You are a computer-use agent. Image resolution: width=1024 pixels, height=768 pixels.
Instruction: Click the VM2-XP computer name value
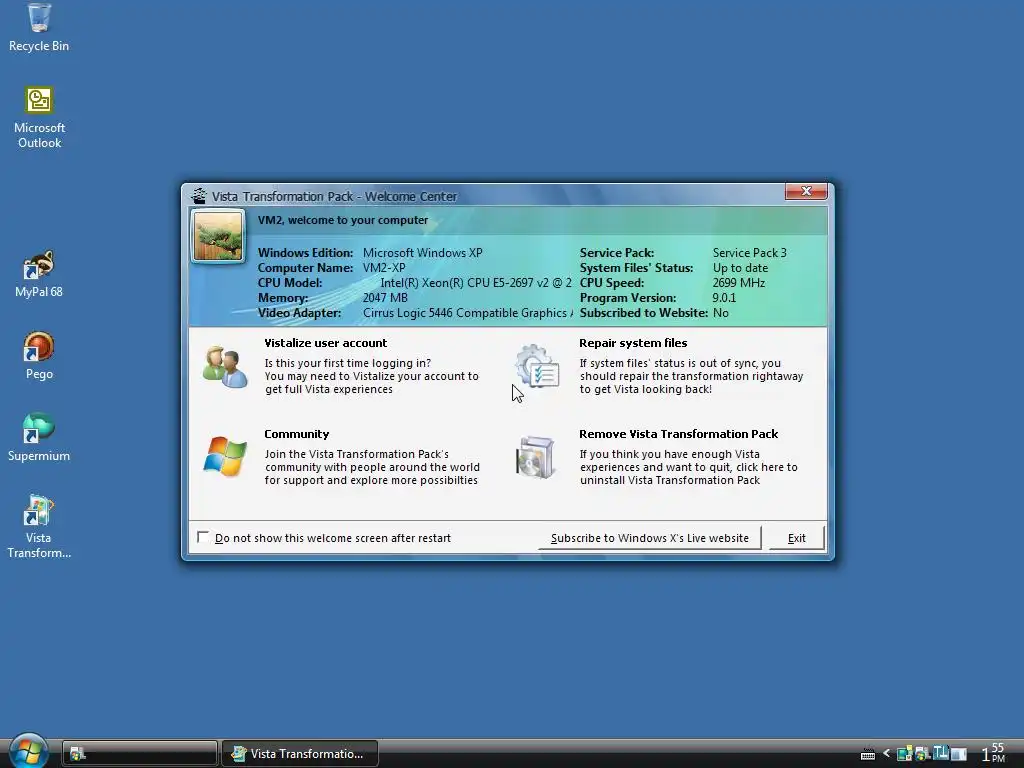point(384,268)
